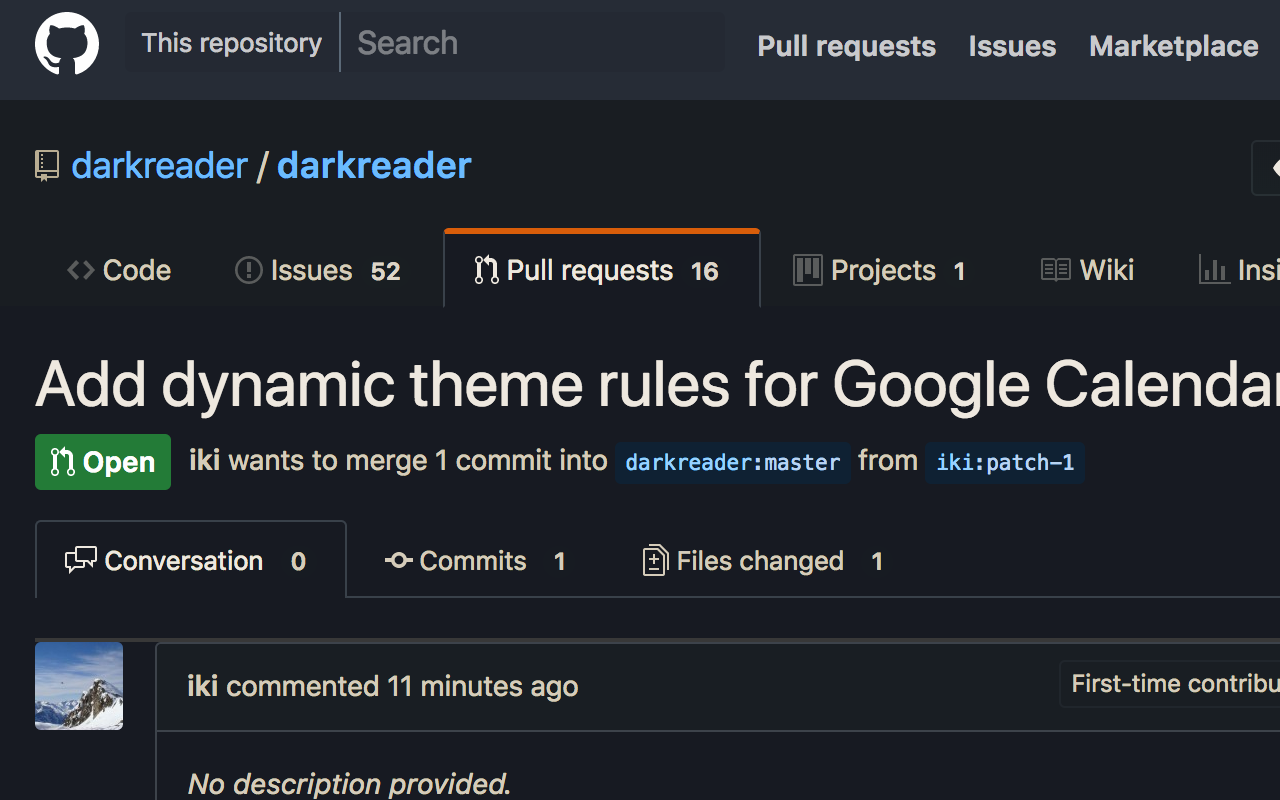Open the Marketplace menu item
The height and width of the screenshot is (800, 1280).
point(1173,46)
